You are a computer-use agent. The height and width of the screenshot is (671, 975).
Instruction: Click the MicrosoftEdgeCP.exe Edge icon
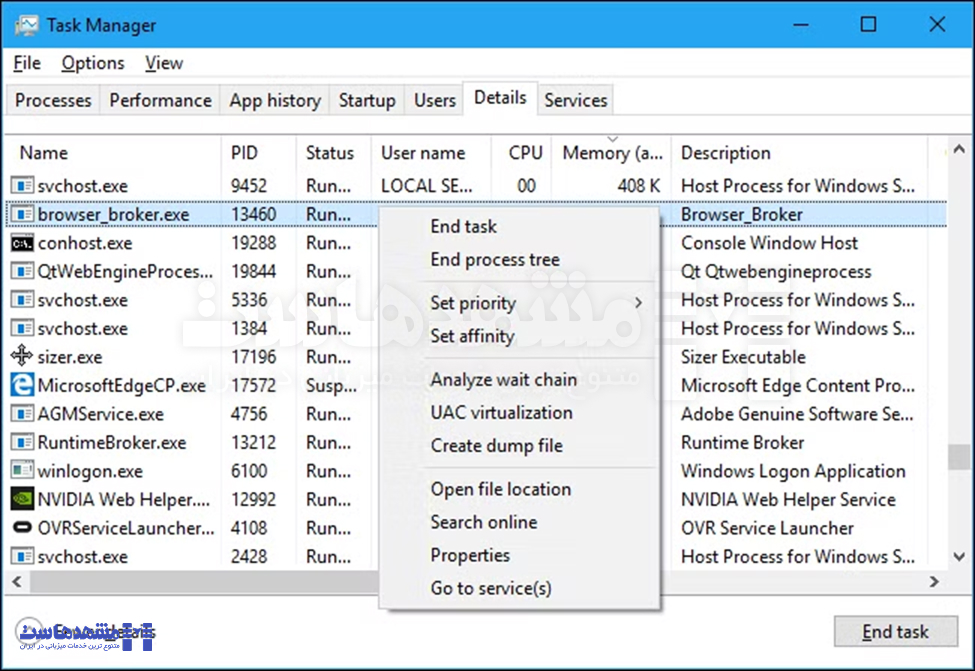coord(22,385)
